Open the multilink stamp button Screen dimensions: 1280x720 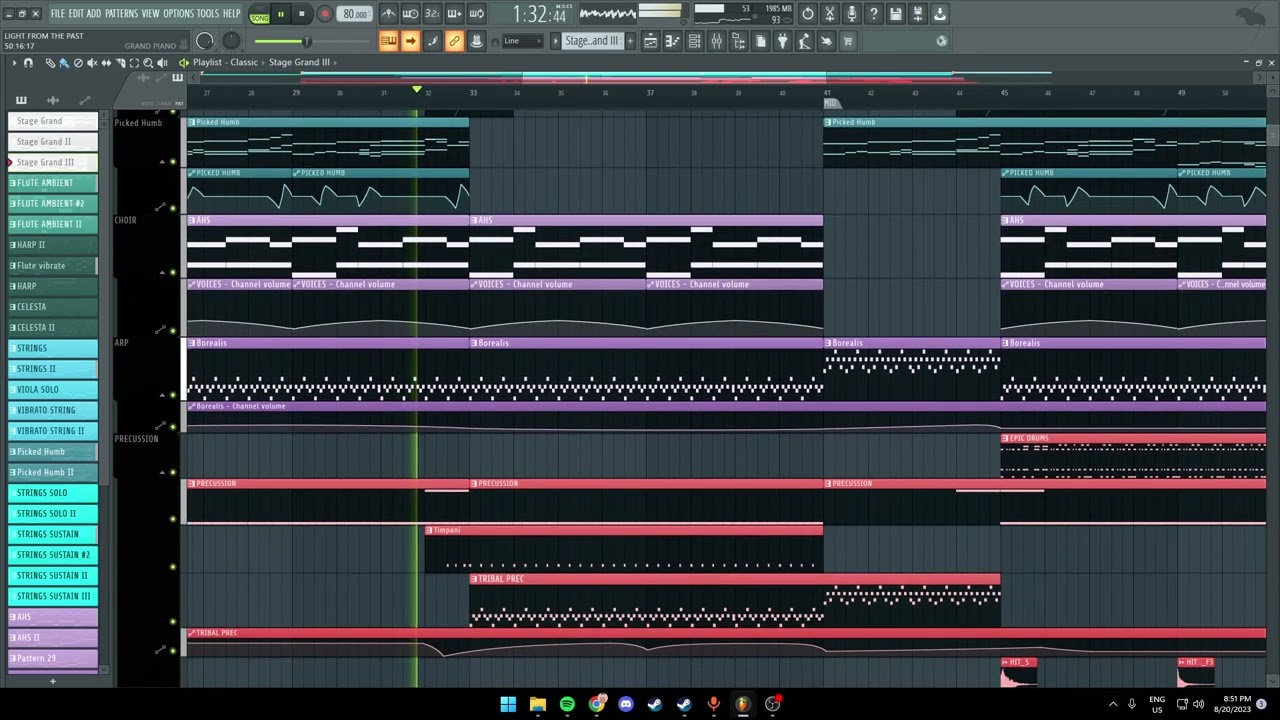pyautogui.click(x=477, y=41)
